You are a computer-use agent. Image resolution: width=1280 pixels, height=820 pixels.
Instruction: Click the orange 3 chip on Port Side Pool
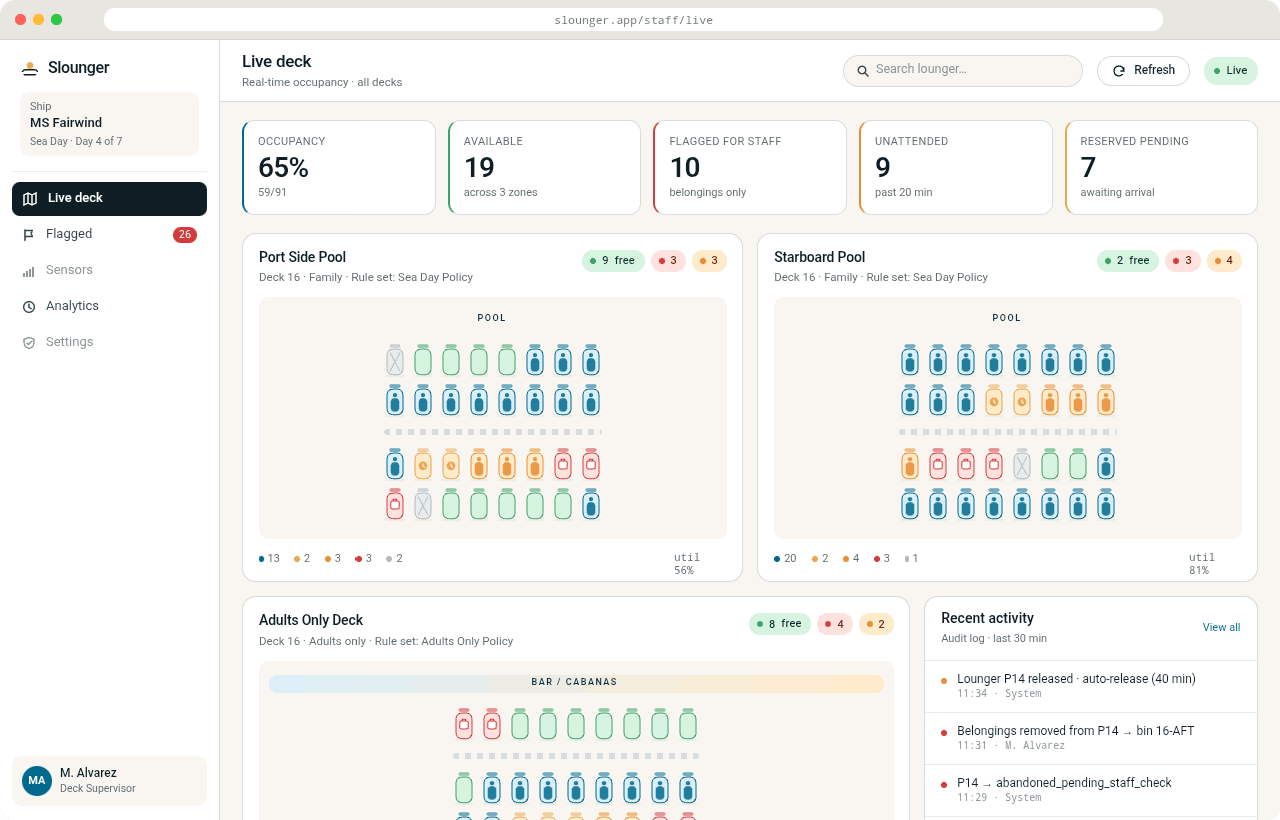(x=709, y=261)
